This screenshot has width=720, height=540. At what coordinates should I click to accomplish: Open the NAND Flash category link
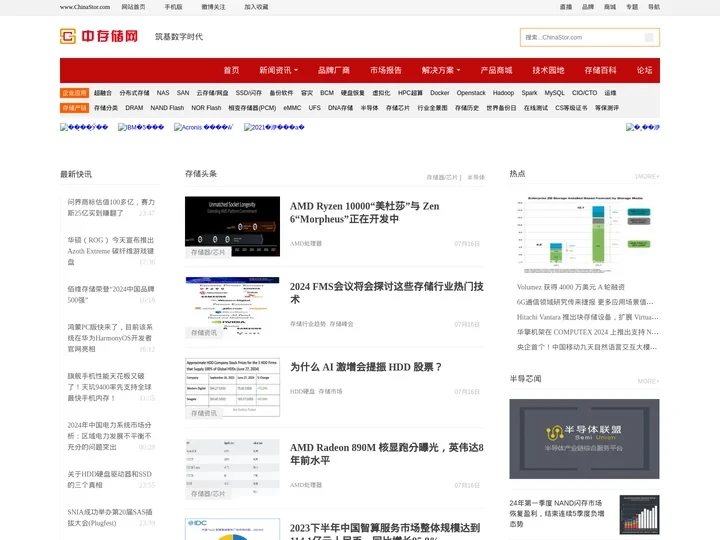pyautogui.click(x=167, y=108)
